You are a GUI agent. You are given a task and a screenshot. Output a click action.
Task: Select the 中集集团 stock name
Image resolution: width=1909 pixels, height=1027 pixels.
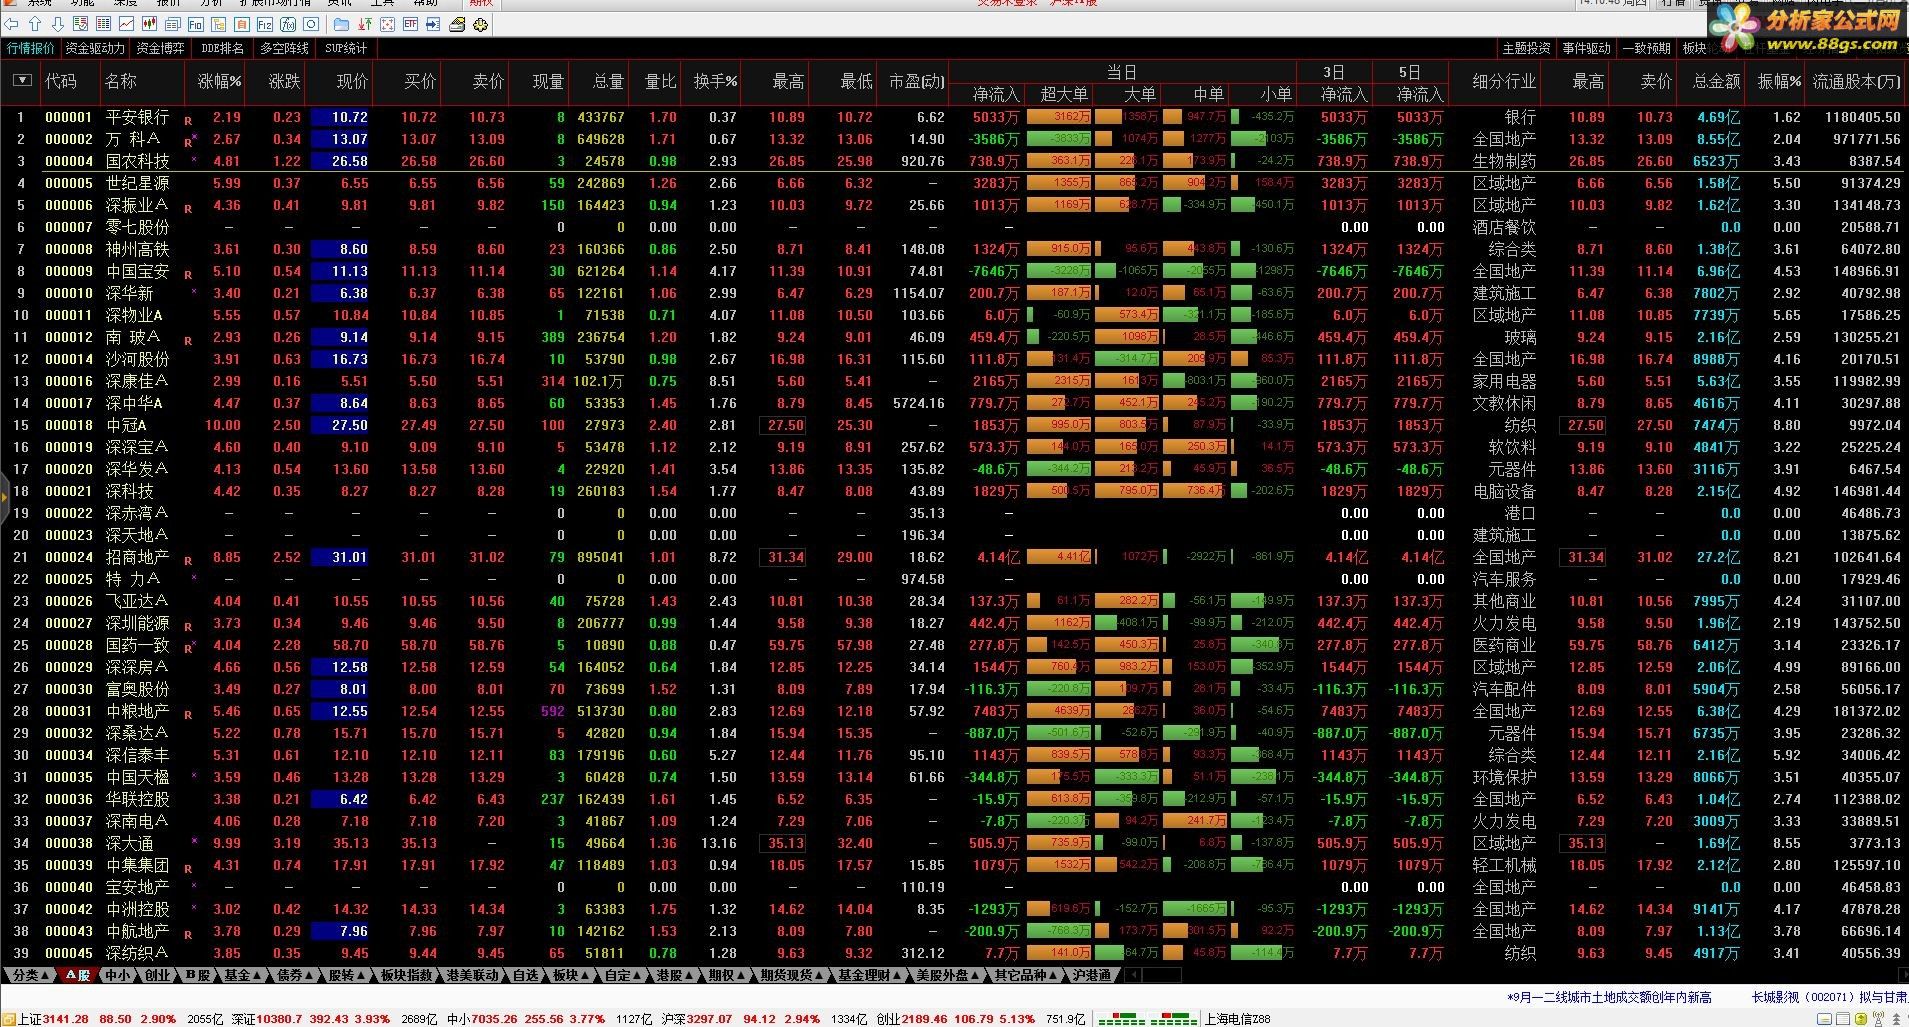(x=138, y=865)
